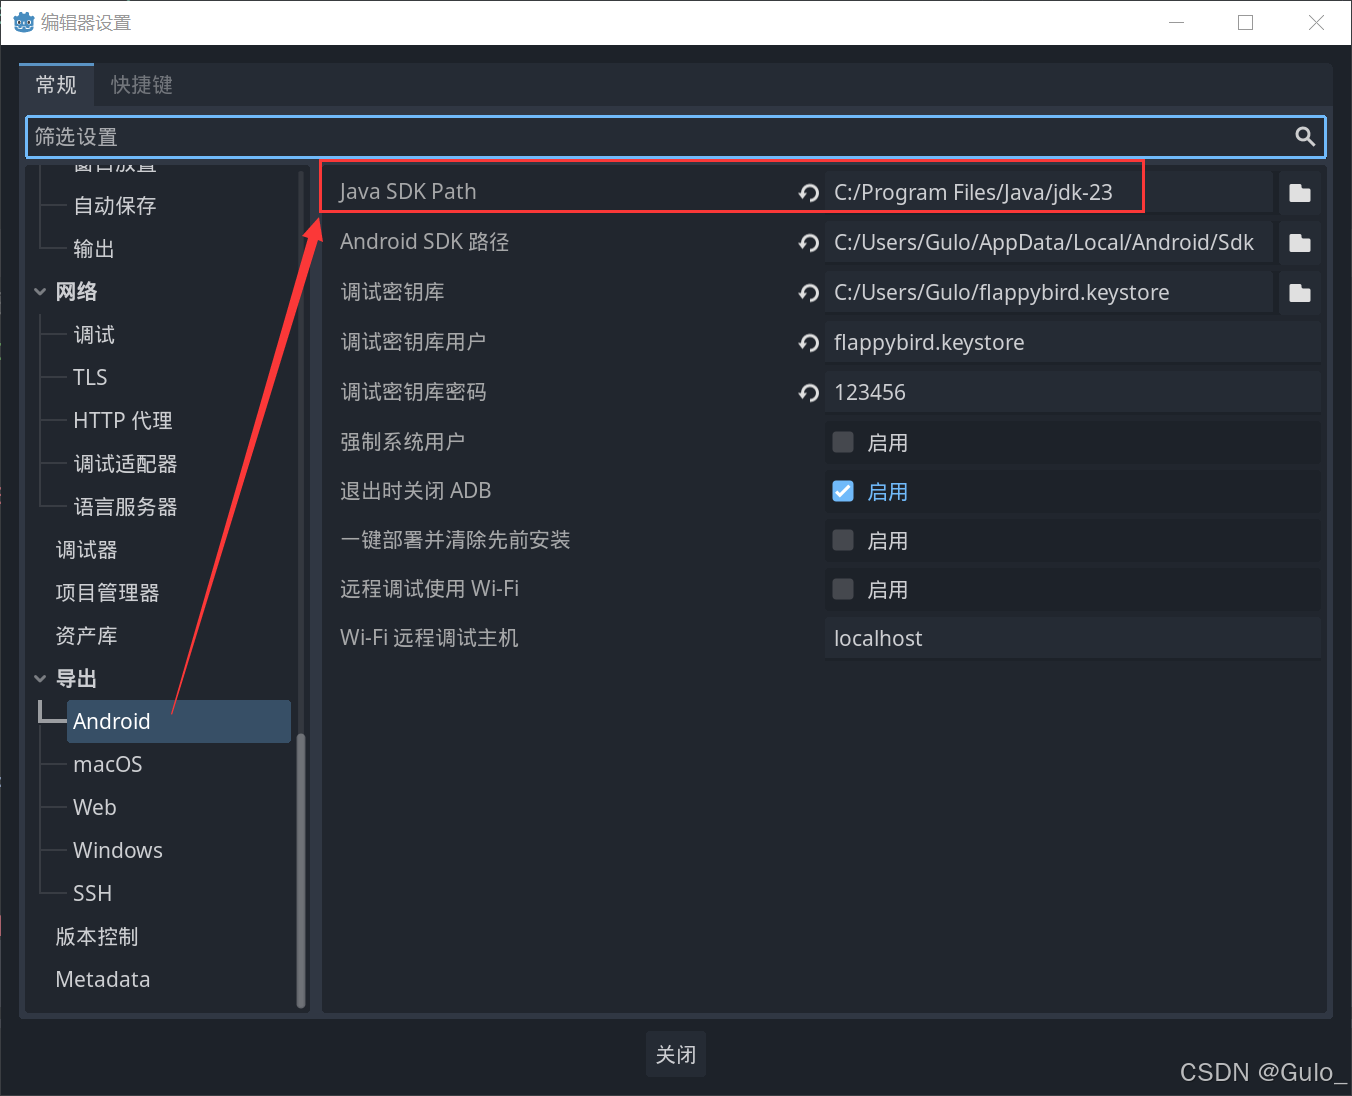Viewport: 1352px width, 1096px height.
Task: Select the 常规 tab
Action: coord(56,85)
